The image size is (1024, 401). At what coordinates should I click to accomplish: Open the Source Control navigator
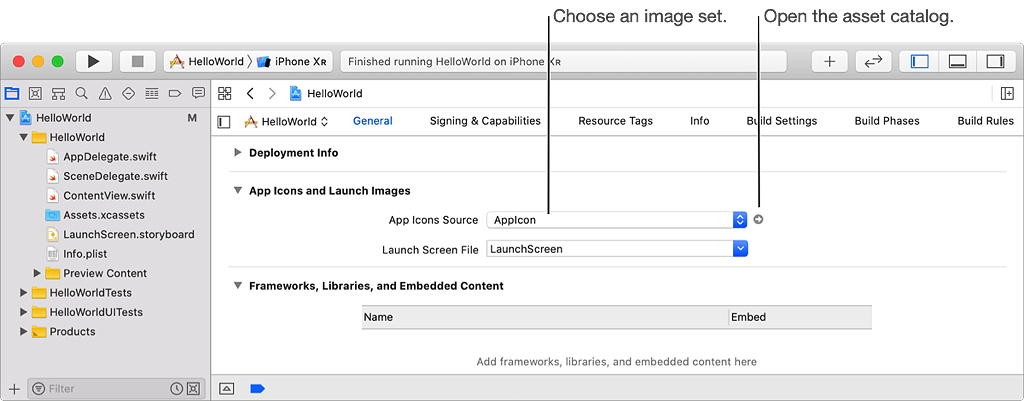click(35, 93)
